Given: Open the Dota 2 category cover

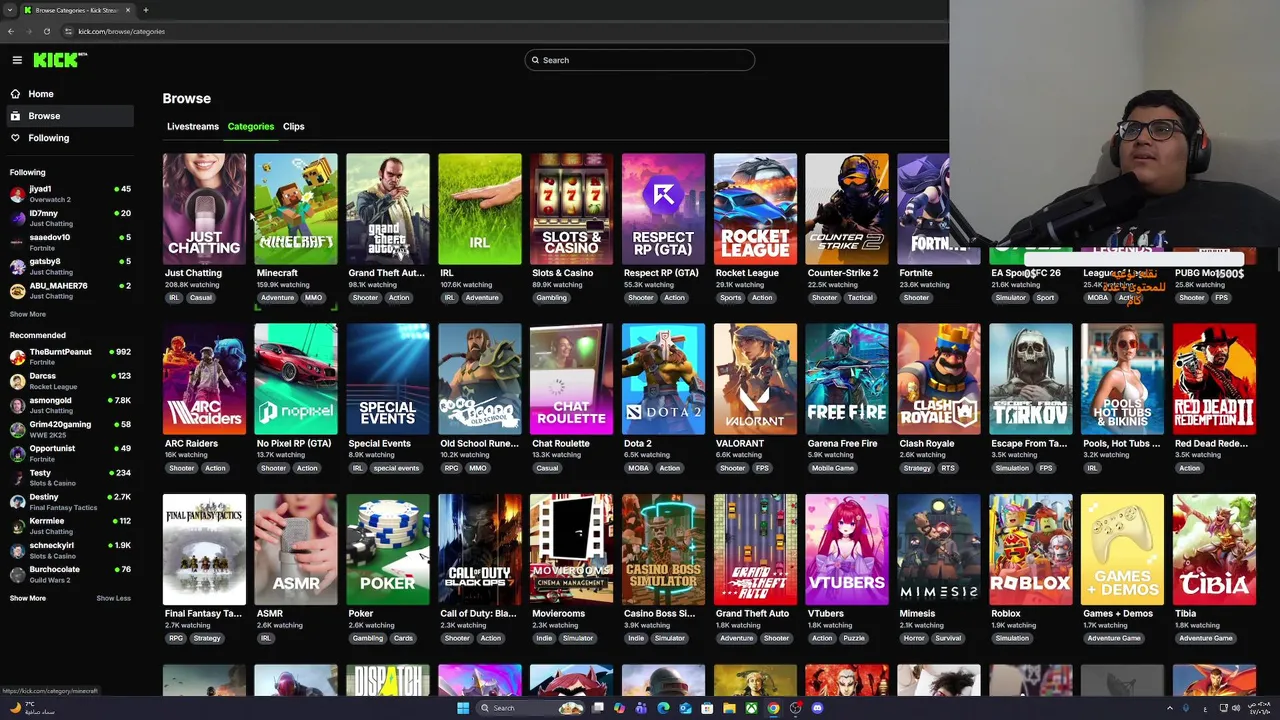Looking at the screenshot, I should pos(663,379).
